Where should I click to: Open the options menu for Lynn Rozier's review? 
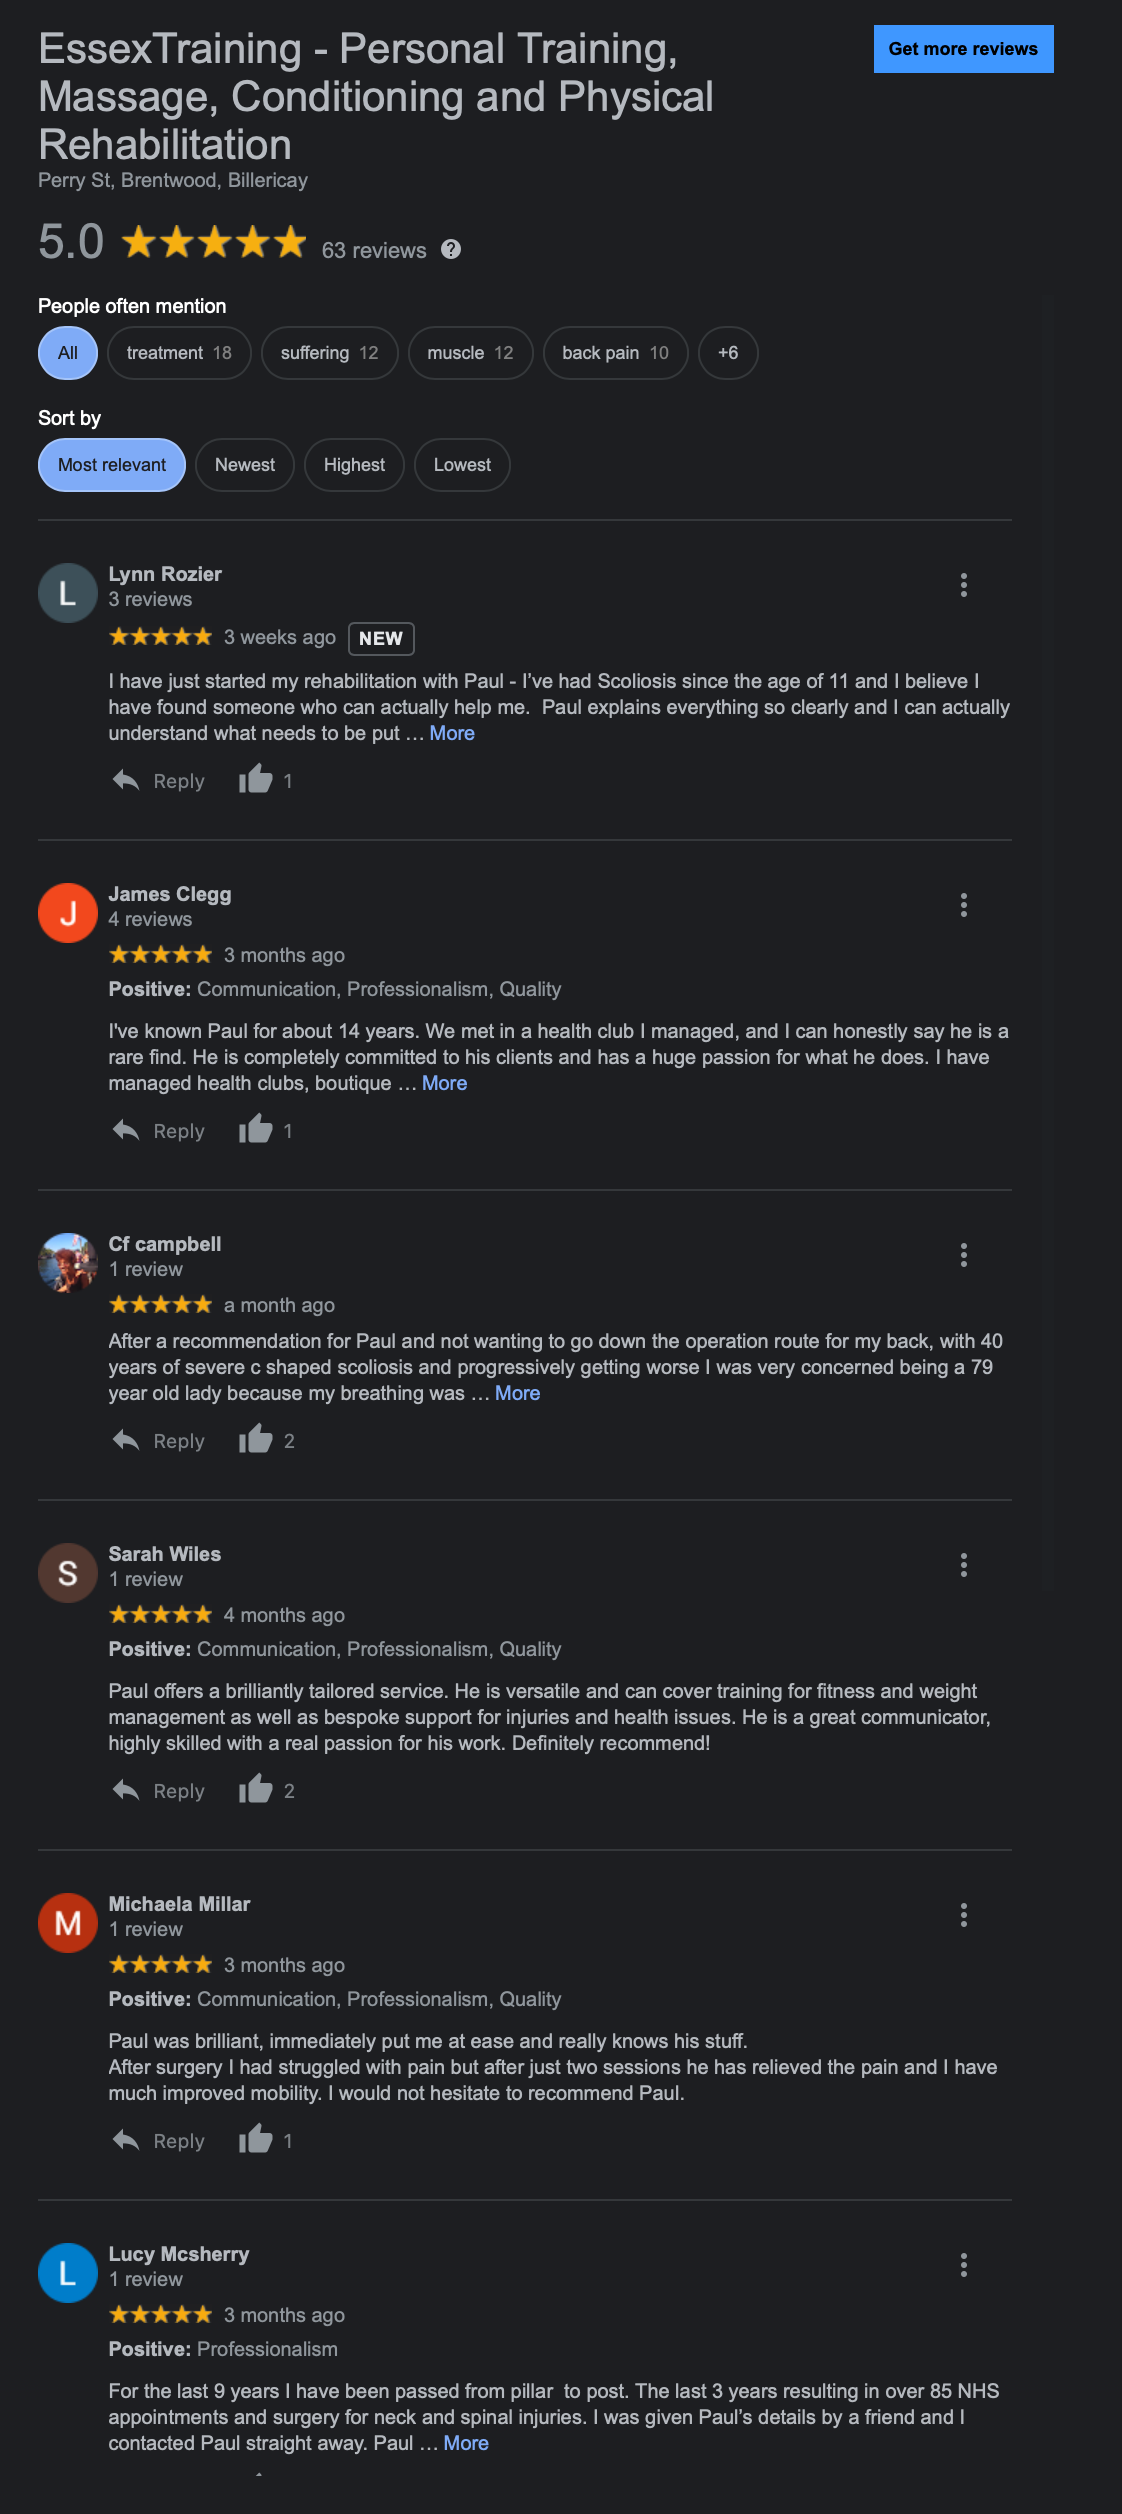963,585
